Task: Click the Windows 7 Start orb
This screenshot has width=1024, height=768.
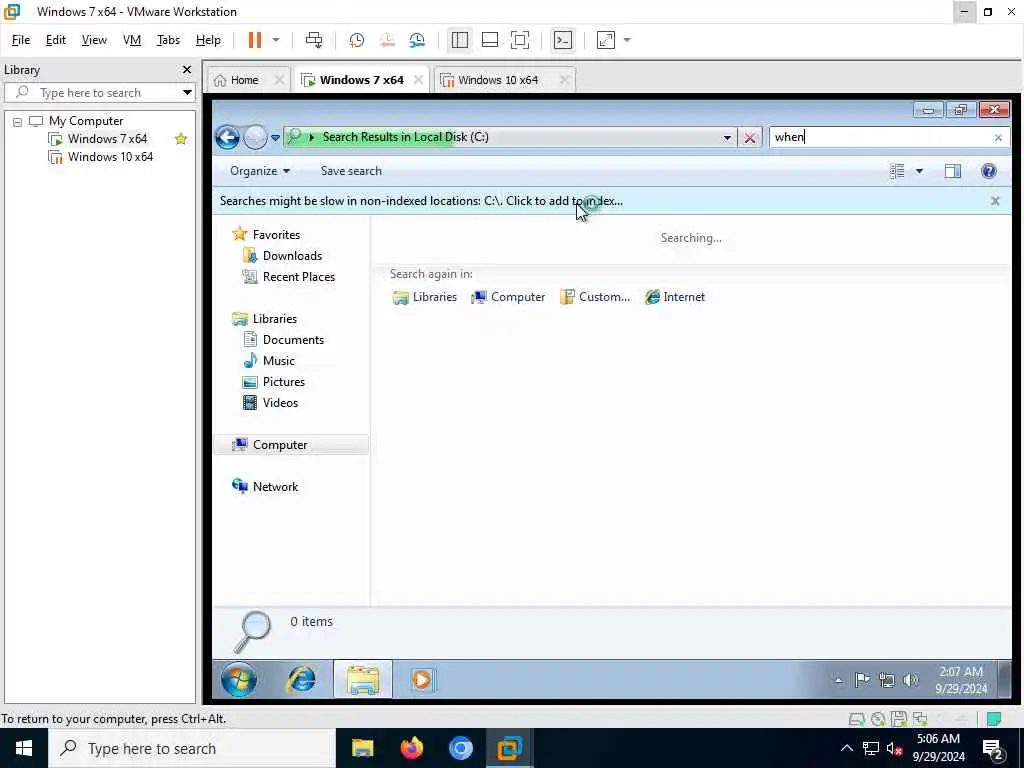Action: pyautogui.click(x=239, y=679)
